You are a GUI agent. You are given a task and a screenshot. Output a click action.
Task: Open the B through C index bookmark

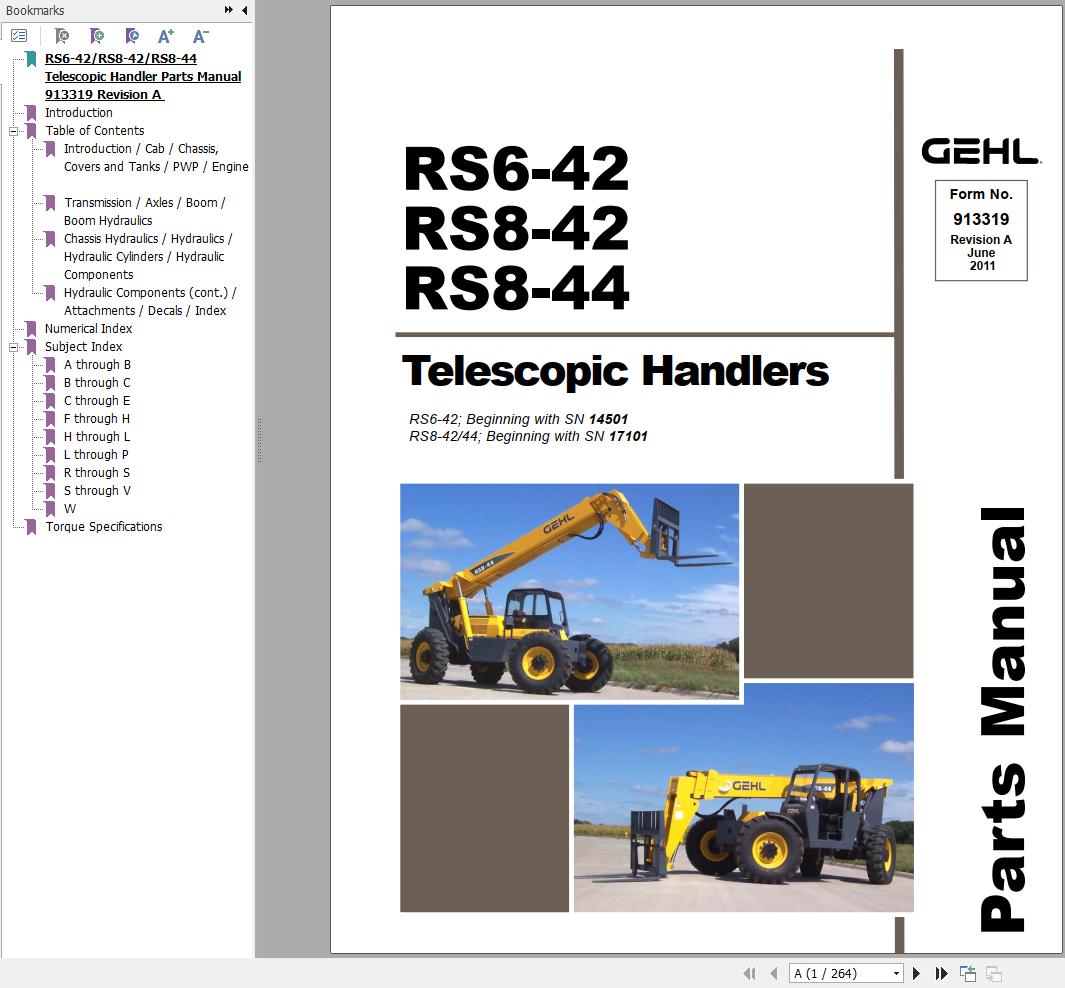[x=97, y=382]
